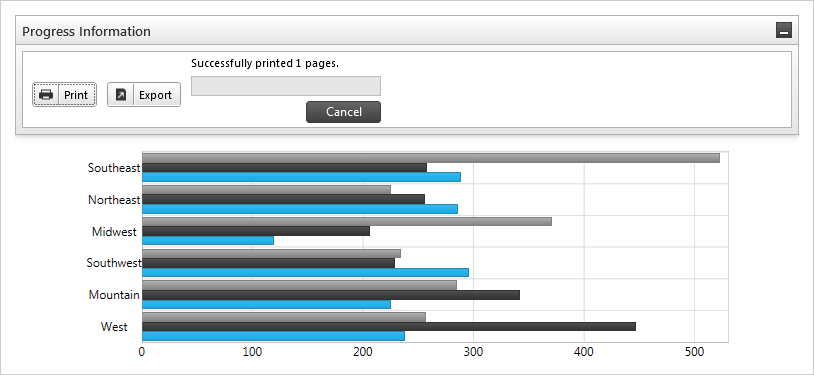This screenshot has width=814, height=375.
Task: Click the 300 axis tick label
Action: point(473,352)
